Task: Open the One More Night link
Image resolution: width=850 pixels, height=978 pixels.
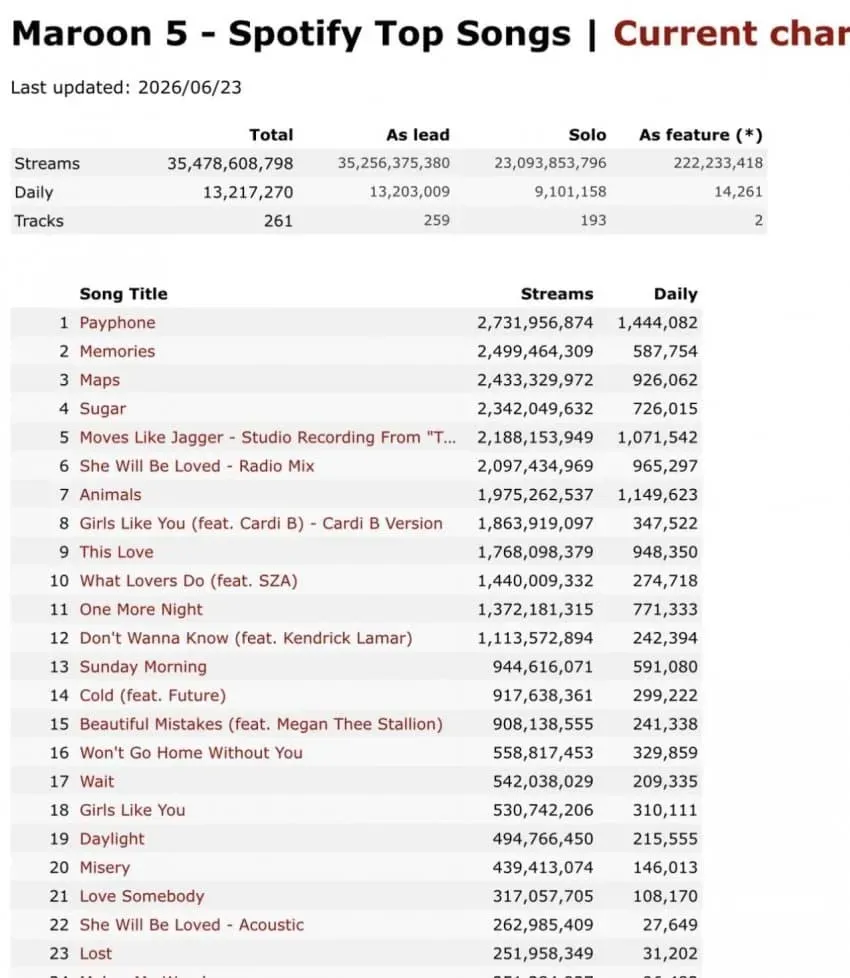Action: click(x=141, y=609)
